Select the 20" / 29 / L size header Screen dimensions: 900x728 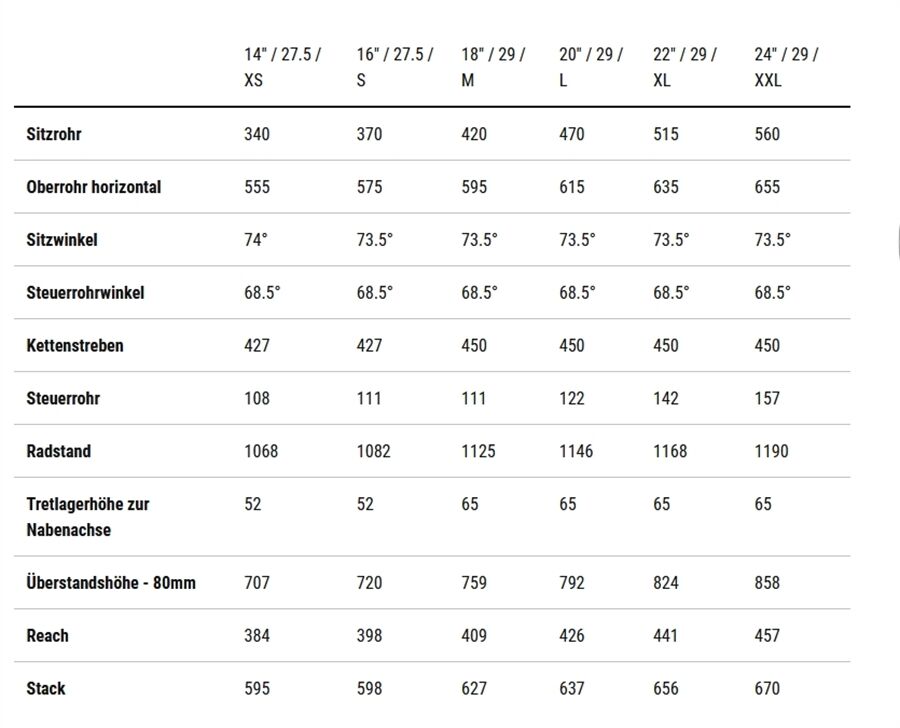pyautogui.click(x=591, y=67)
